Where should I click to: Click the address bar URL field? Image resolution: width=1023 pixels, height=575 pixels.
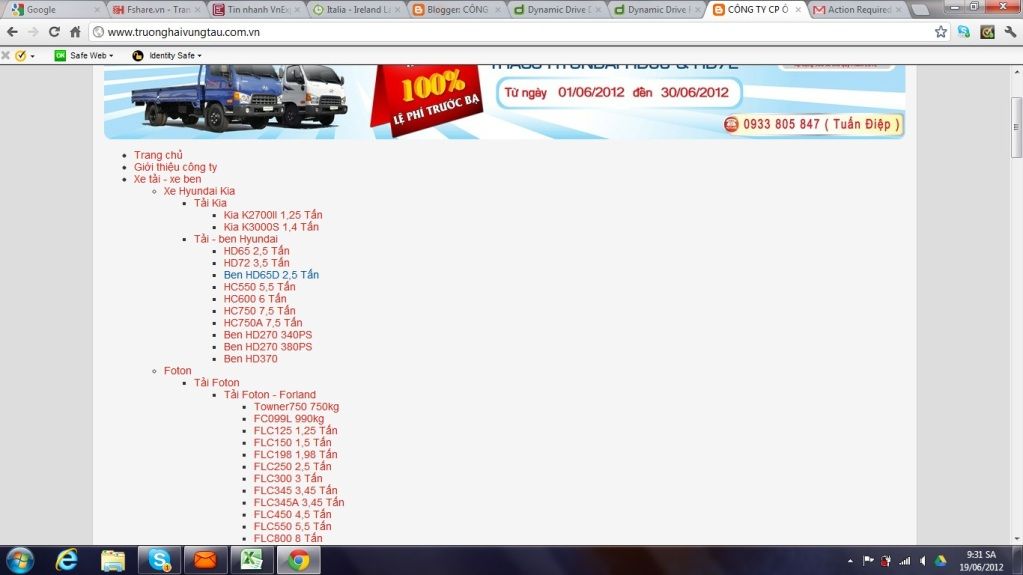point(500,32)
